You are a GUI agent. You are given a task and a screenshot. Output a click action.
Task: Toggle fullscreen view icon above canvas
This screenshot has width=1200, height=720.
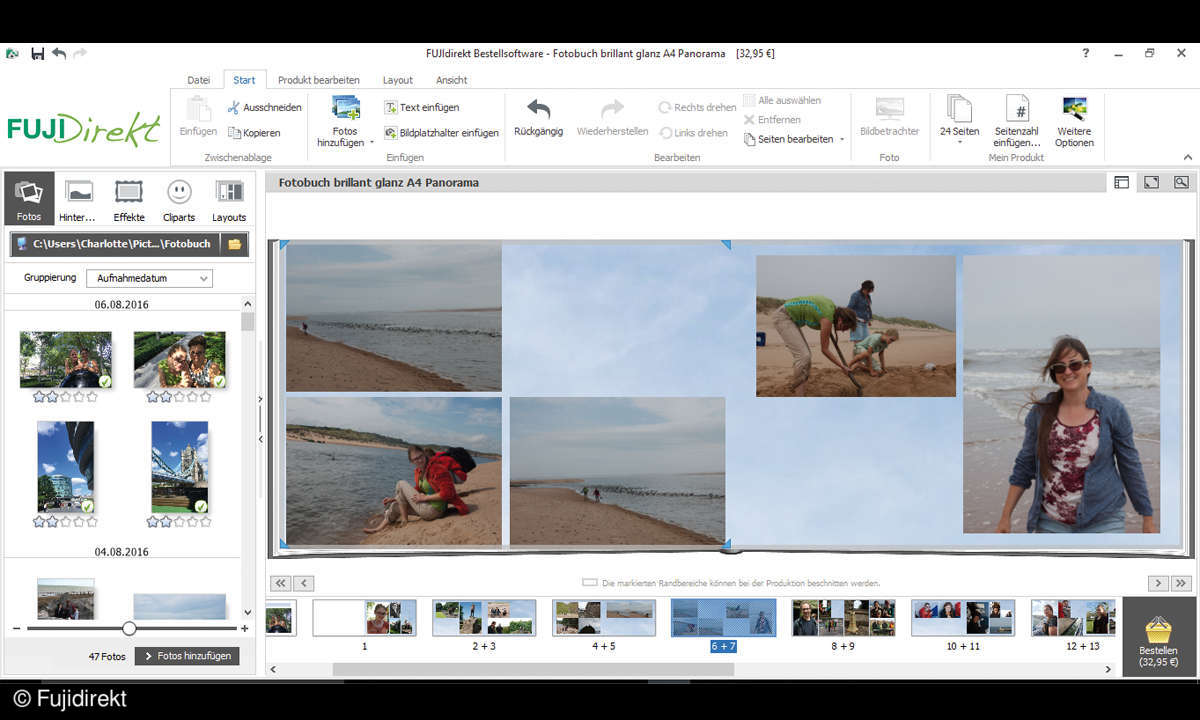(1151, 182)
